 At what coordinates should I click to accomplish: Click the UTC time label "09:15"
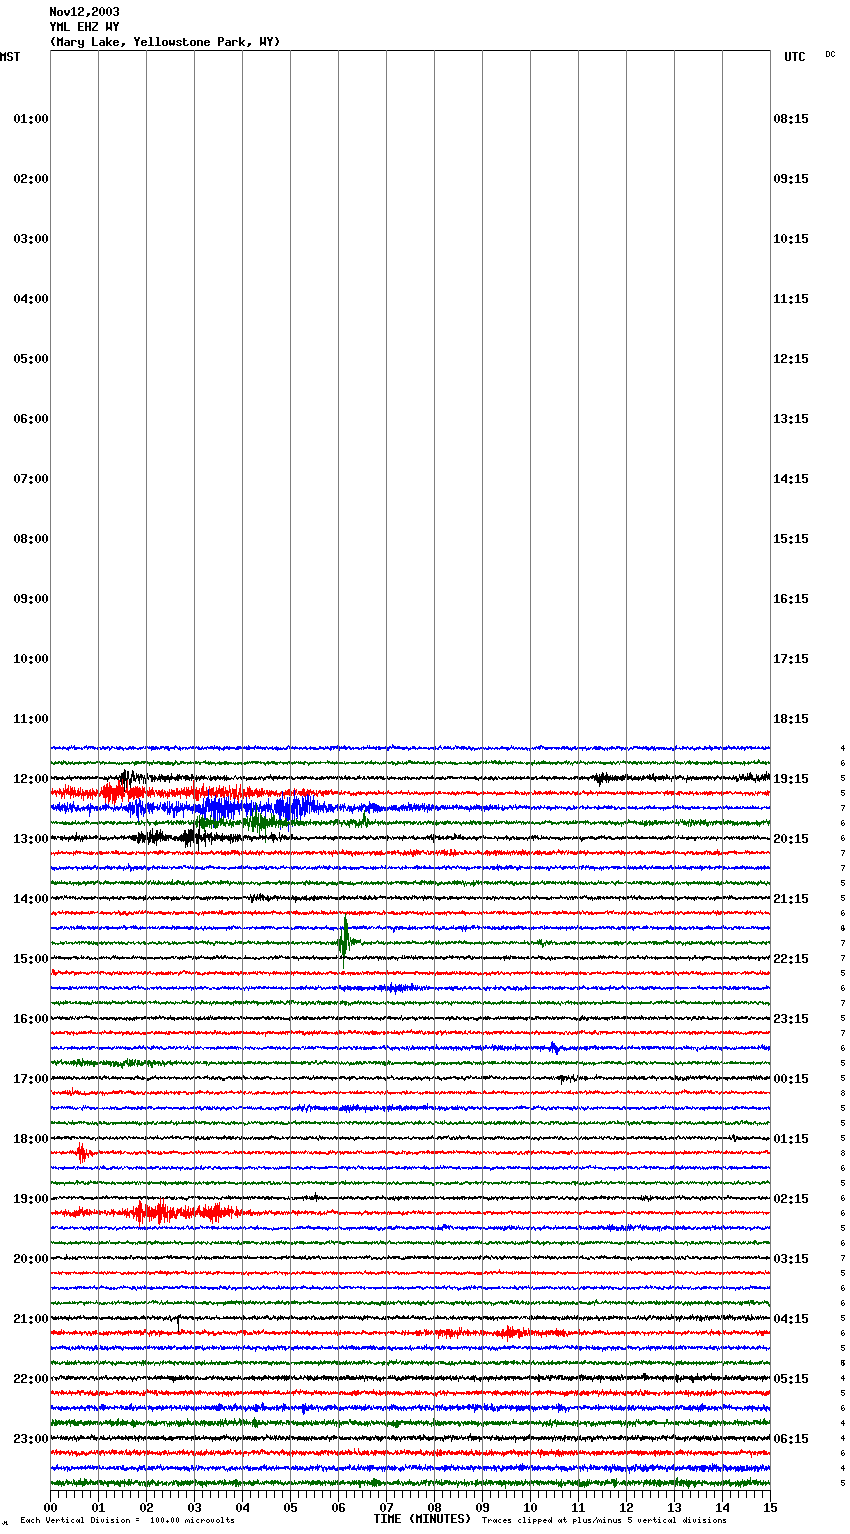point(791,179)
